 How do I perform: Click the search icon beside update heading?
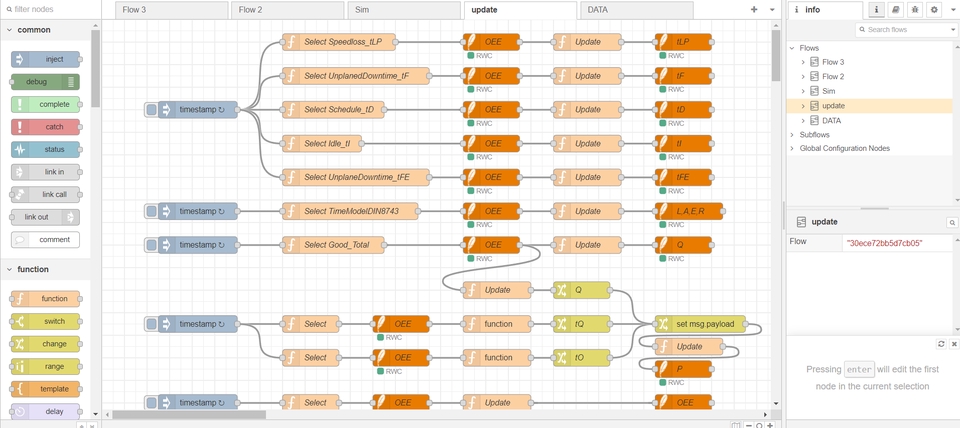(951, 222)
